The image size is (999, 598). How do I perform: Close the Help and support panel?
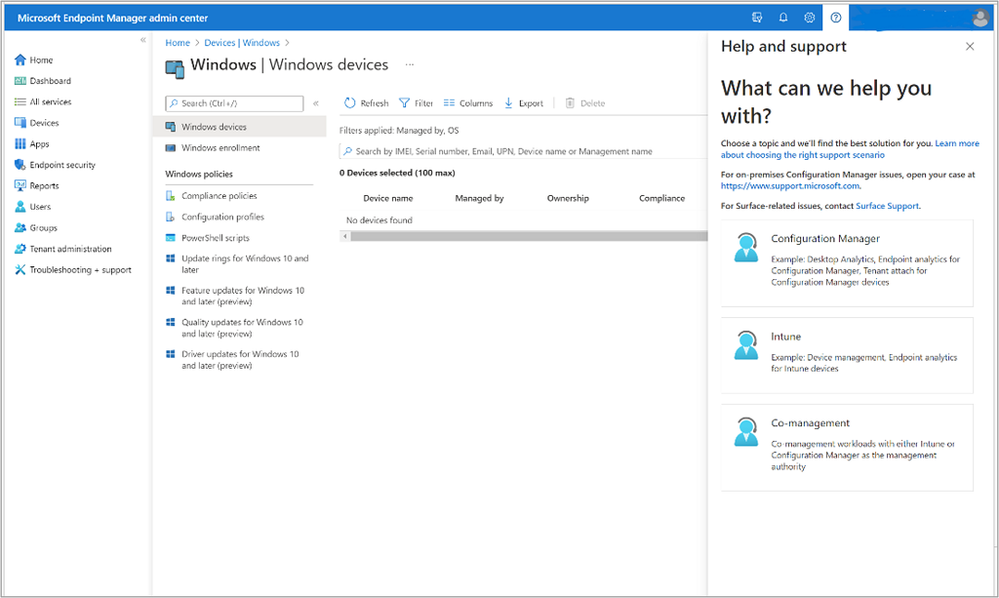(x=970, y=46)
